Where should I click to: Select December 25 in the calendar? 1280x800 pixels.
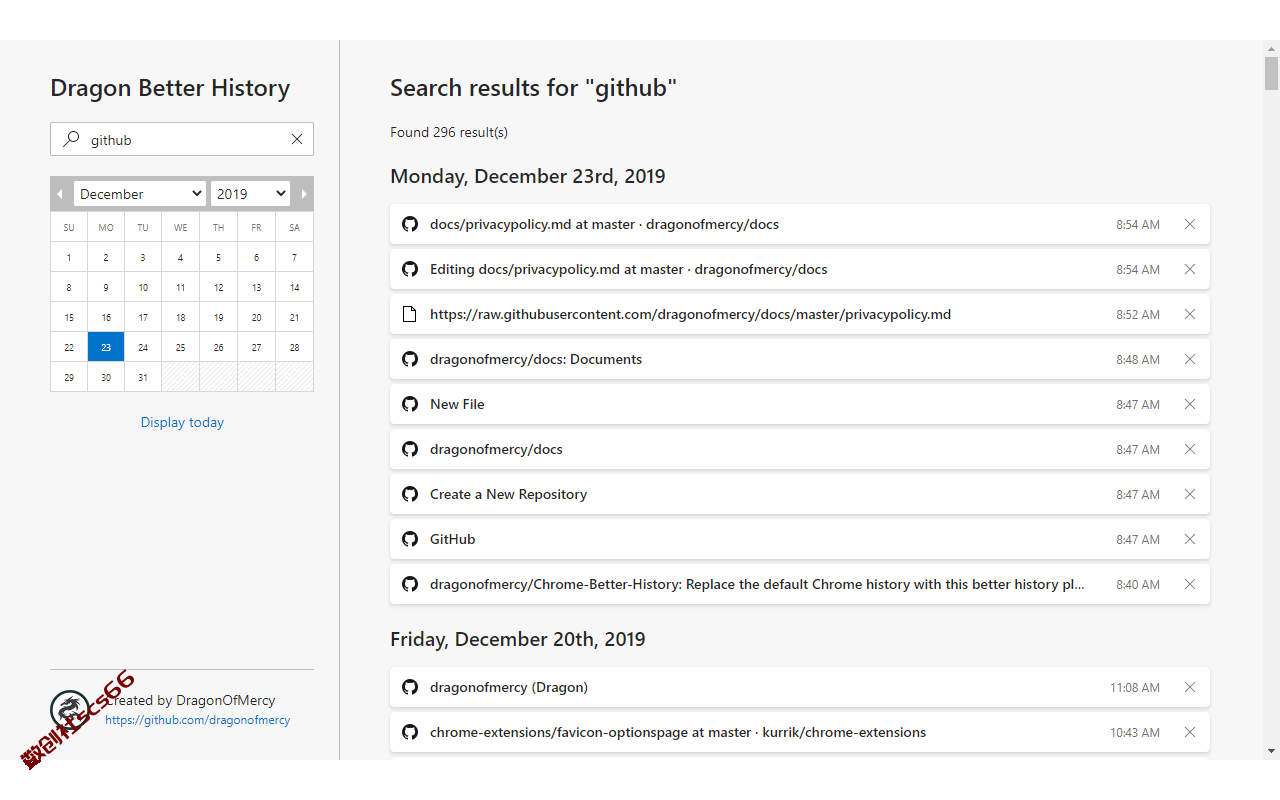pyautogui.click(x=180, y=347)
